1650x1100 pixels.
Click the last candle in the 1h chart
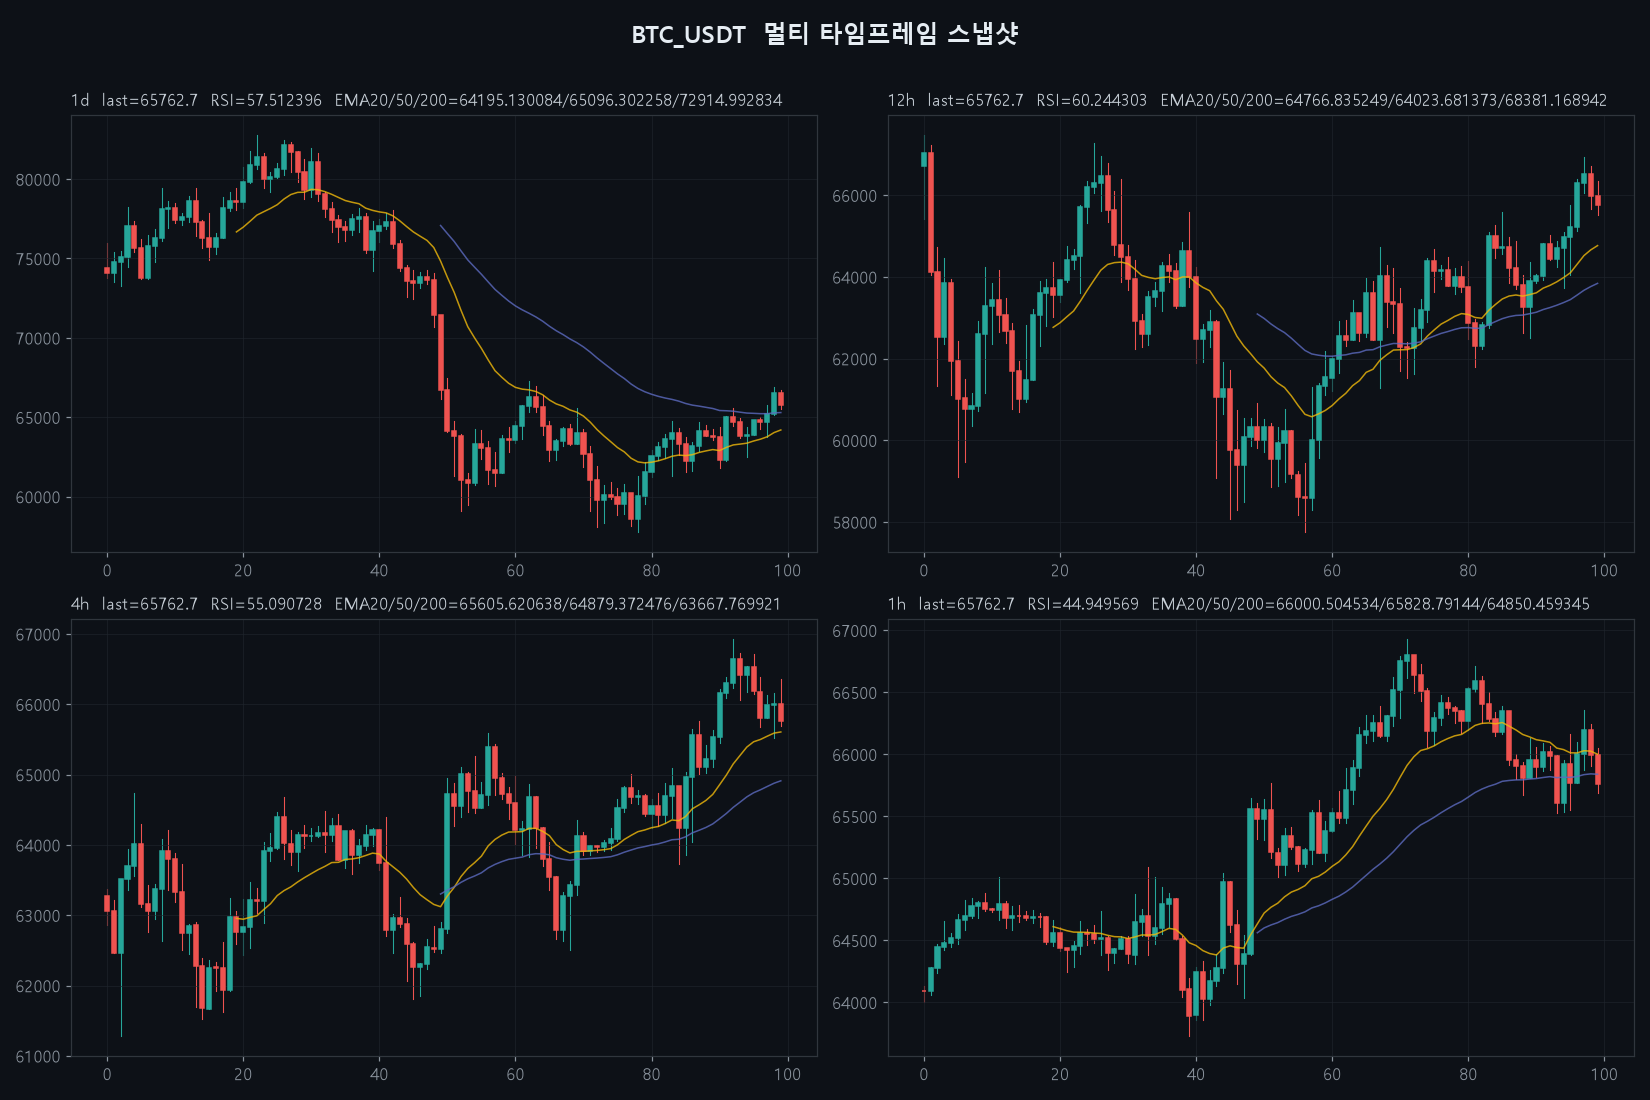click(1598, 768)
